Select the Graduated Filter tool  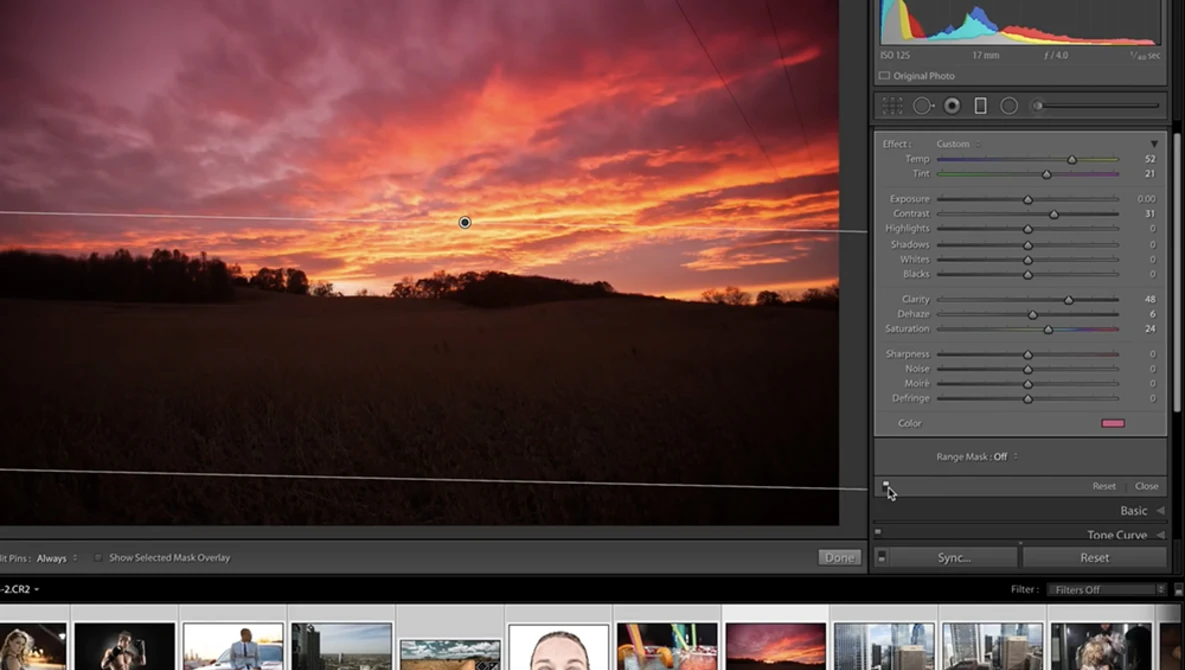click(x=980, y=106)
